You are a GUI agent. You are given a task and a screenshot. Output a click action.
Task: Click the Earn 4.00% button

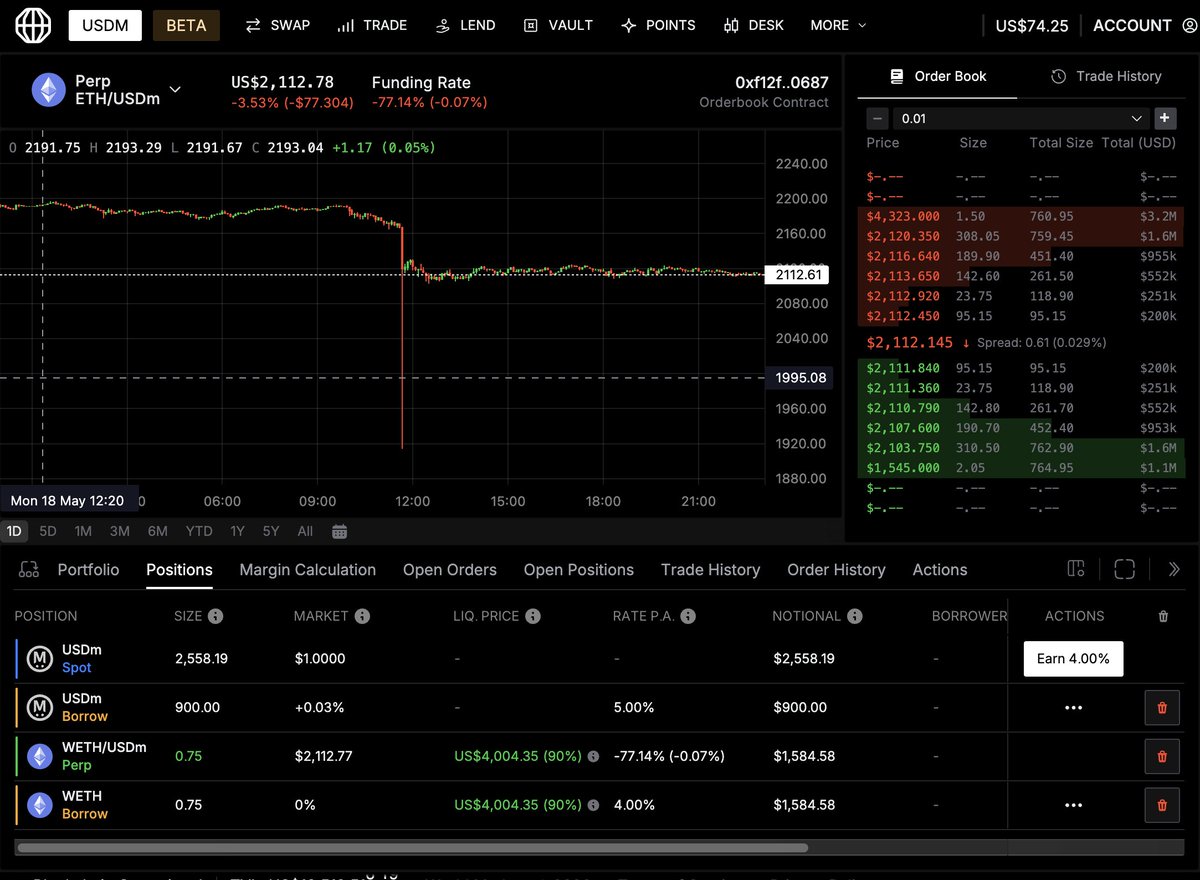pos(1073,659)
